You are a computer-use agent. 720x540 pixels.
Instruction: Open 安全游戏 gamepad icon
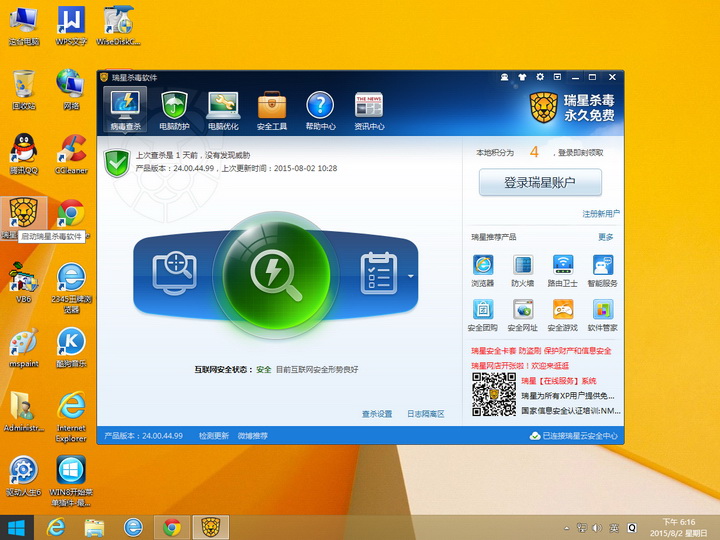(562, 314)
